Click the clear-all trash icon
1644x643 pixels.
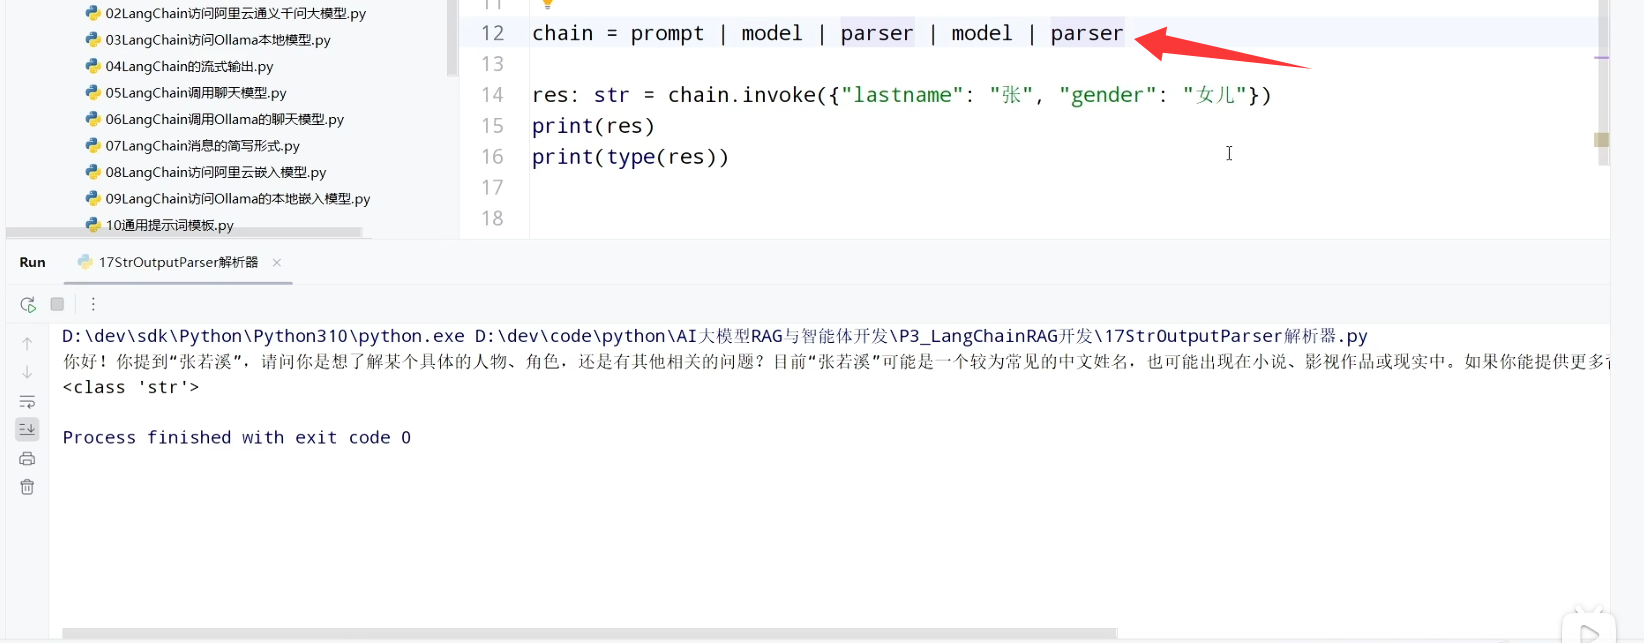(x=27, y=487)
